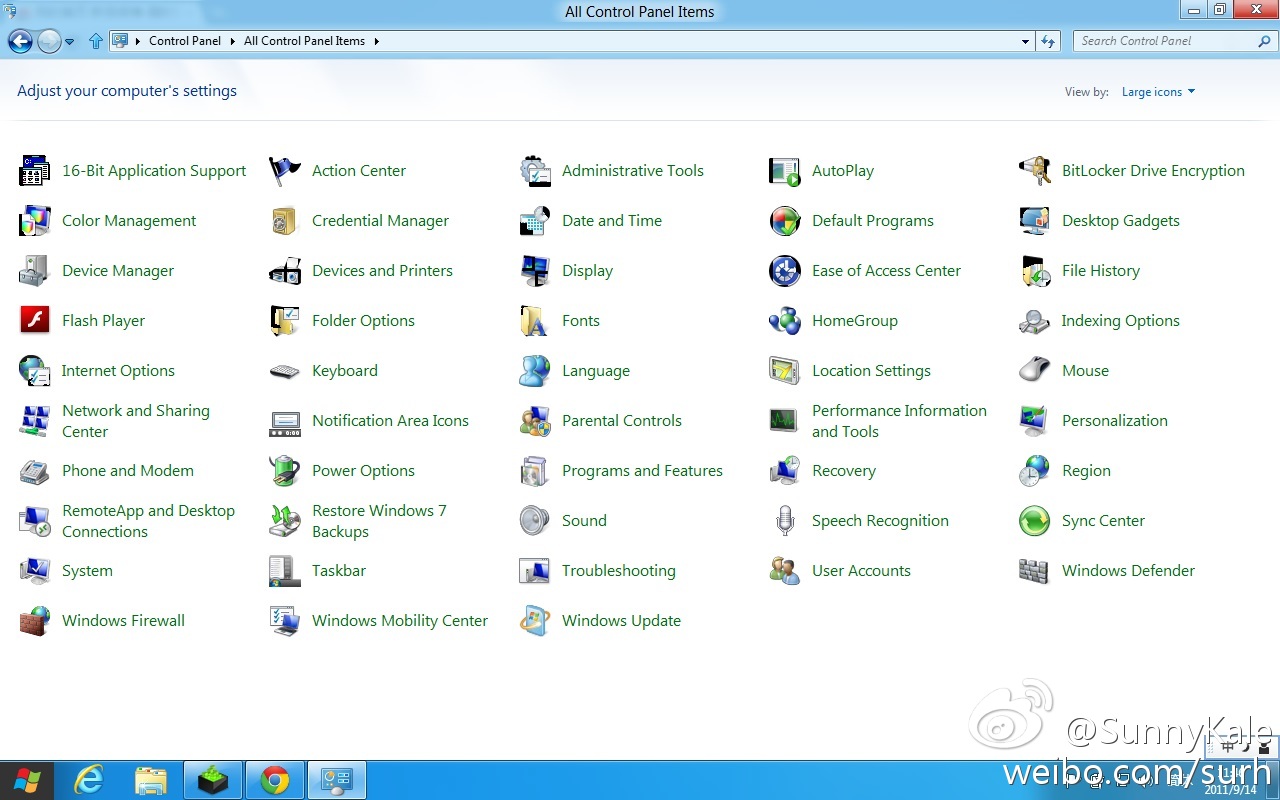Open the Sound link
Viewport: 1280px width, 800px height.
(584, 521)
